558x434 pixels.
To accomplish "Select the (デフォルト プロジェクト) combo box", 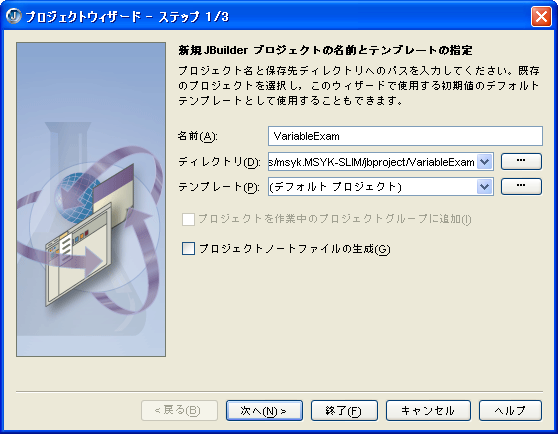I will coord(380,187).
